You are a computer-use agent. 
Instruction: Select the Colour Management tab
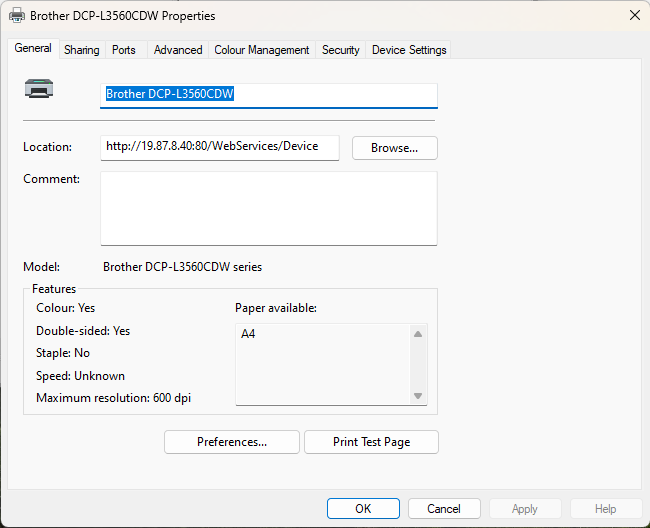[x=262, y=50]
